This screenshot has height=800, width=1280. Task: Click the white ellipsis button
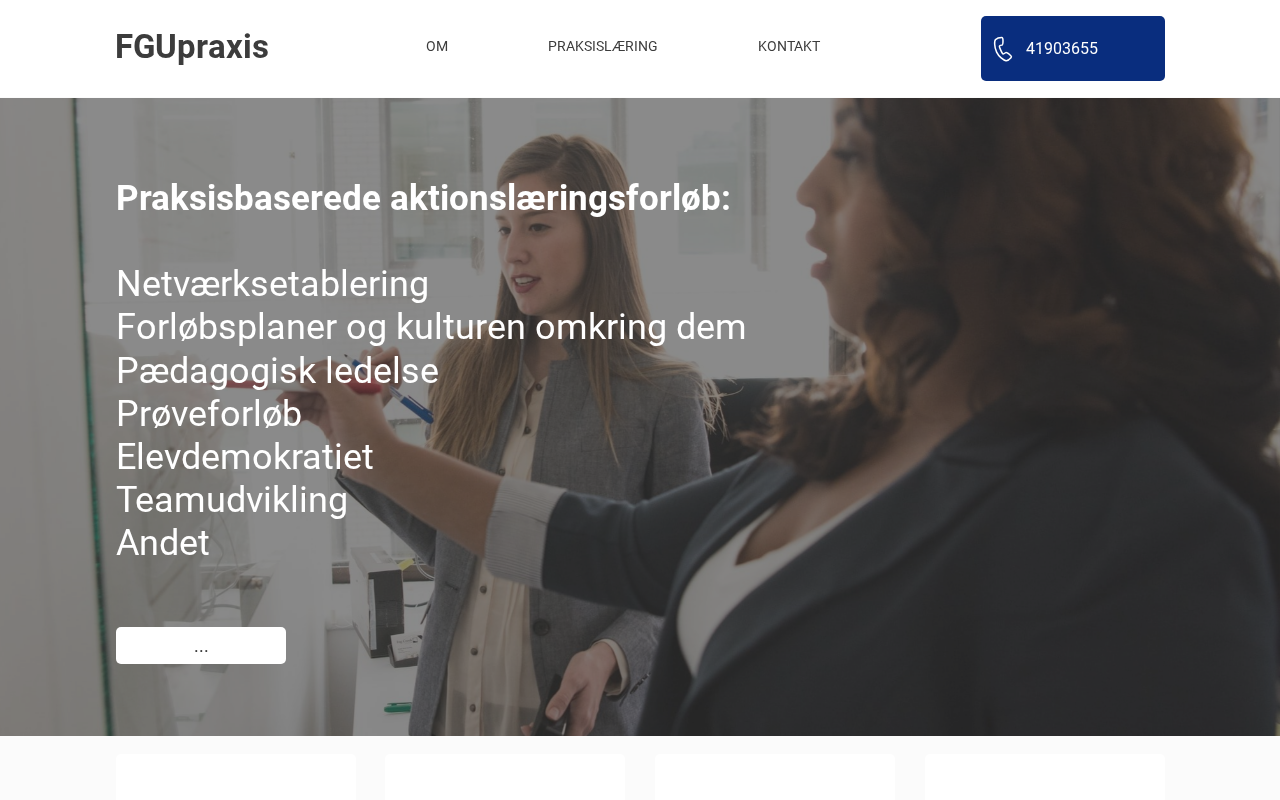[x=201, y=645]
